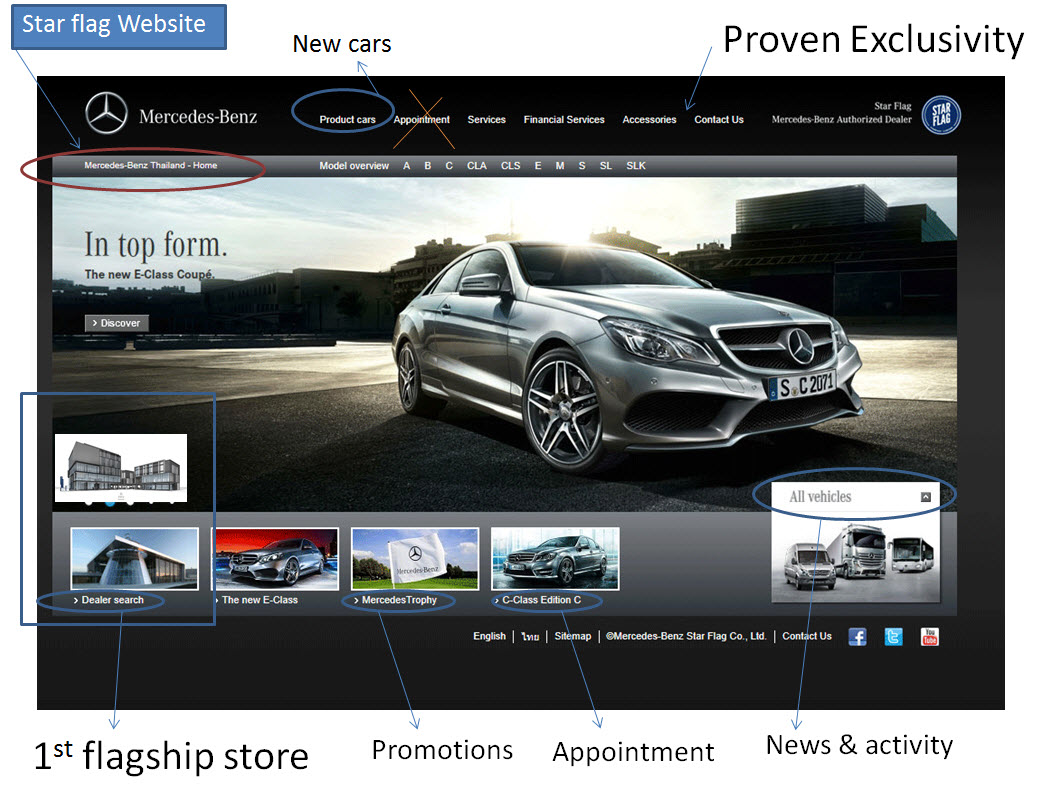
Task: Open the Services menu
Action: pos(486,119)
